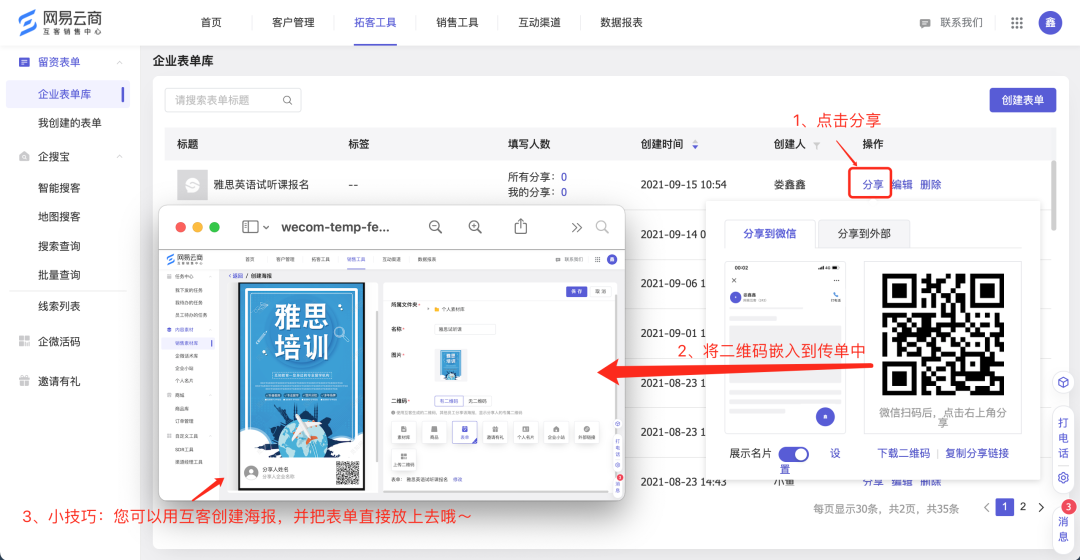Screen dimensions: 1080x560
Task: Click the form table vertical scrollbar
Action: 1053,196
